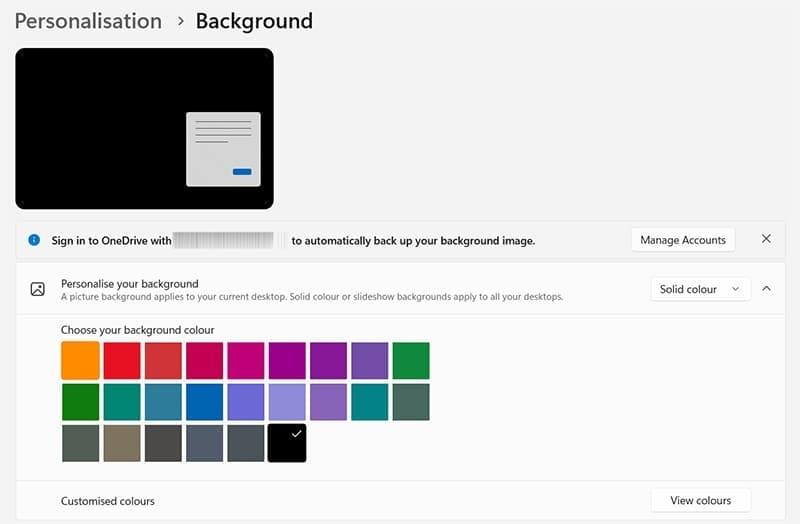Collapse the Personalise your background section
The image size is (800, 524).
pos(766,289)
